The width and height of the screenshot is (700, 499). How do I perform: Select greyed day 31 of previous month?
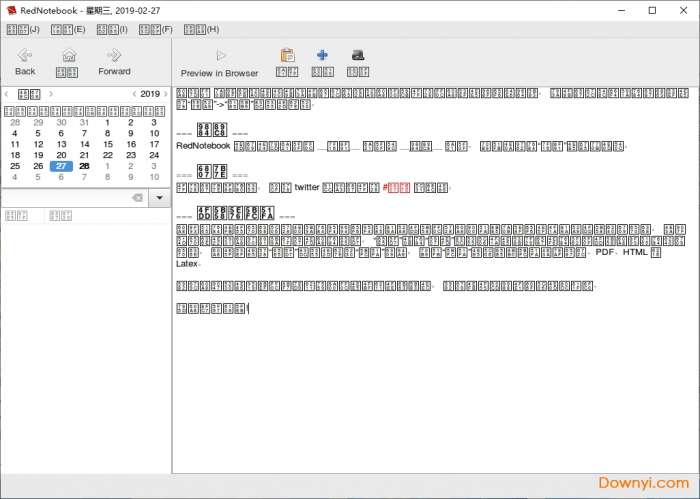click(84, 122)
